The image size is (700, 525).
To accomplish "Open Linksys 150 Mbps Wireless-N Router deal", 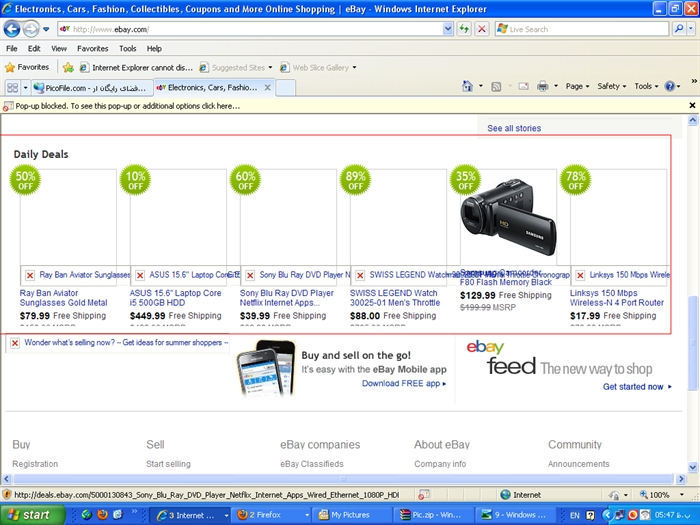I will point(617,298).
